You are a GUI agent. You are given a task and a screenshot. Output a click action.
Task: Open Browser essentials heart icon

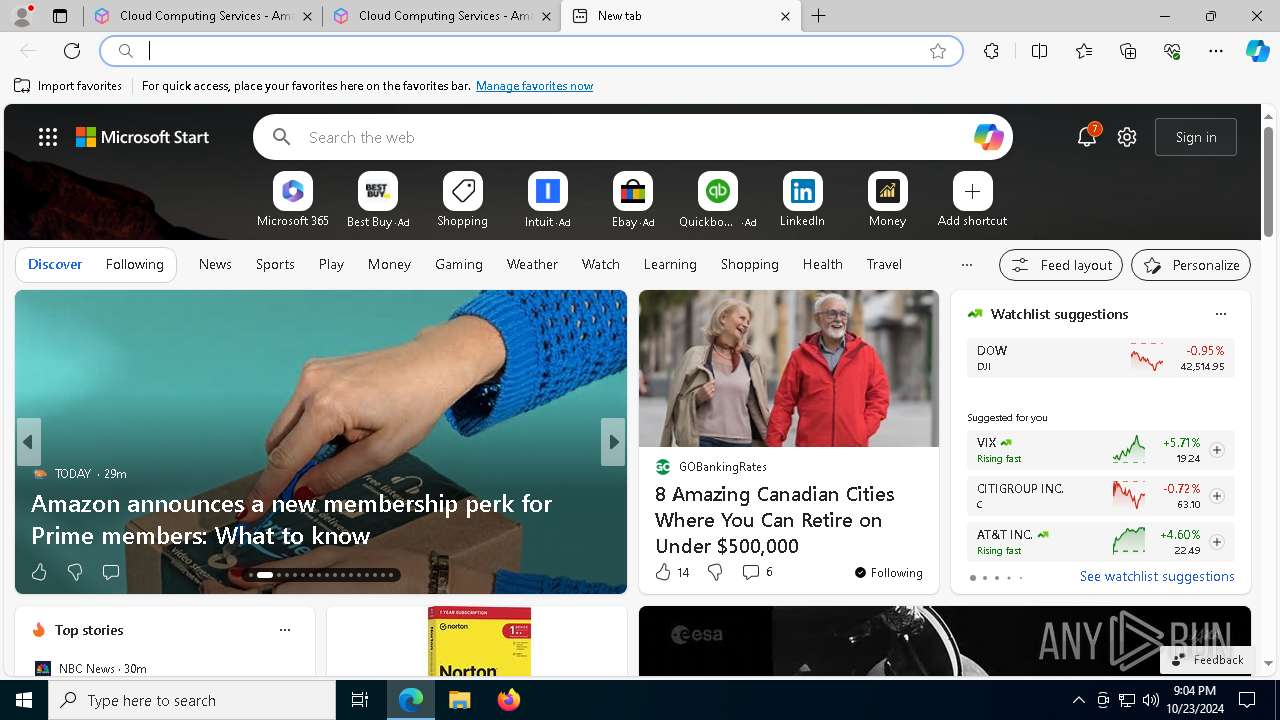coord(1172,51)
